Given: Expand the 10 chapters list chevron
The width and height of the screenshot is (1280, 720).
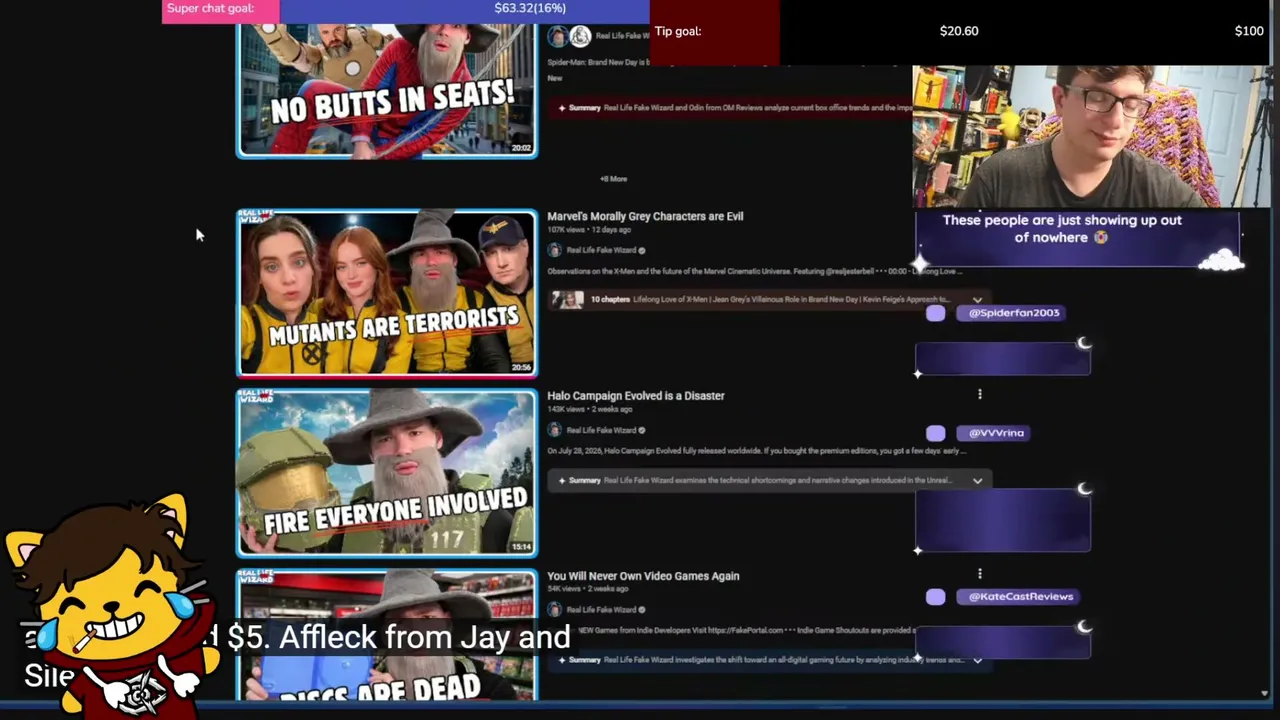Looking at the screenshot, I should pos(977,300).
